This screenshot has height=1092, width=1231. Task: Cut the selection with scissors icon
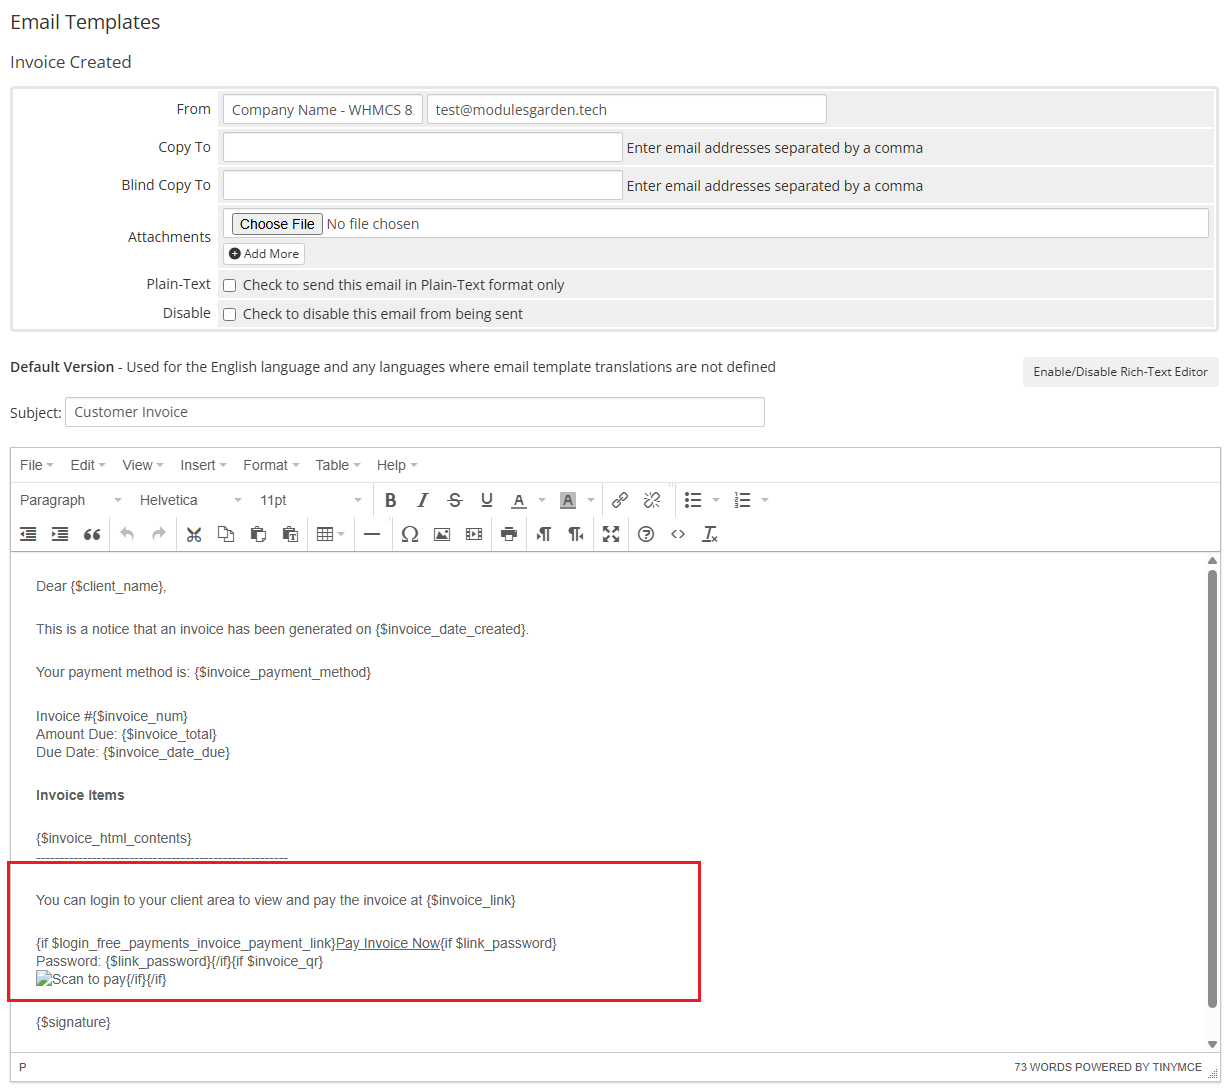point(194,534)
